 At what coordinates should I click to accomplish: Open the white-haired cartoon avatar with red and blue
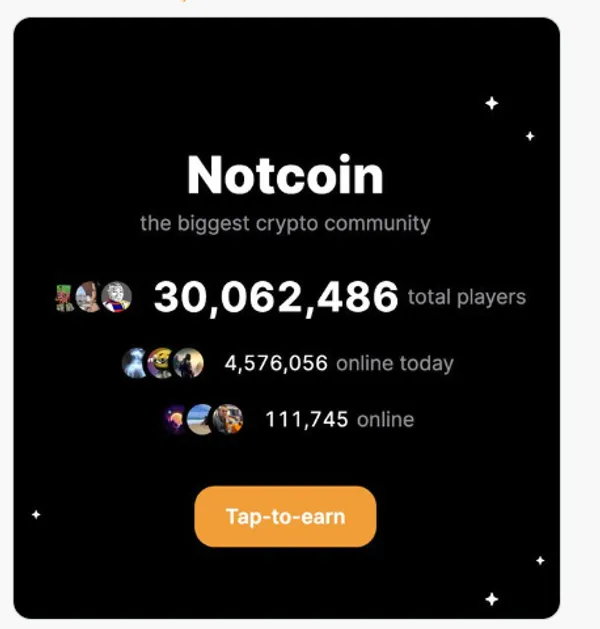click(x=118, y=297)
